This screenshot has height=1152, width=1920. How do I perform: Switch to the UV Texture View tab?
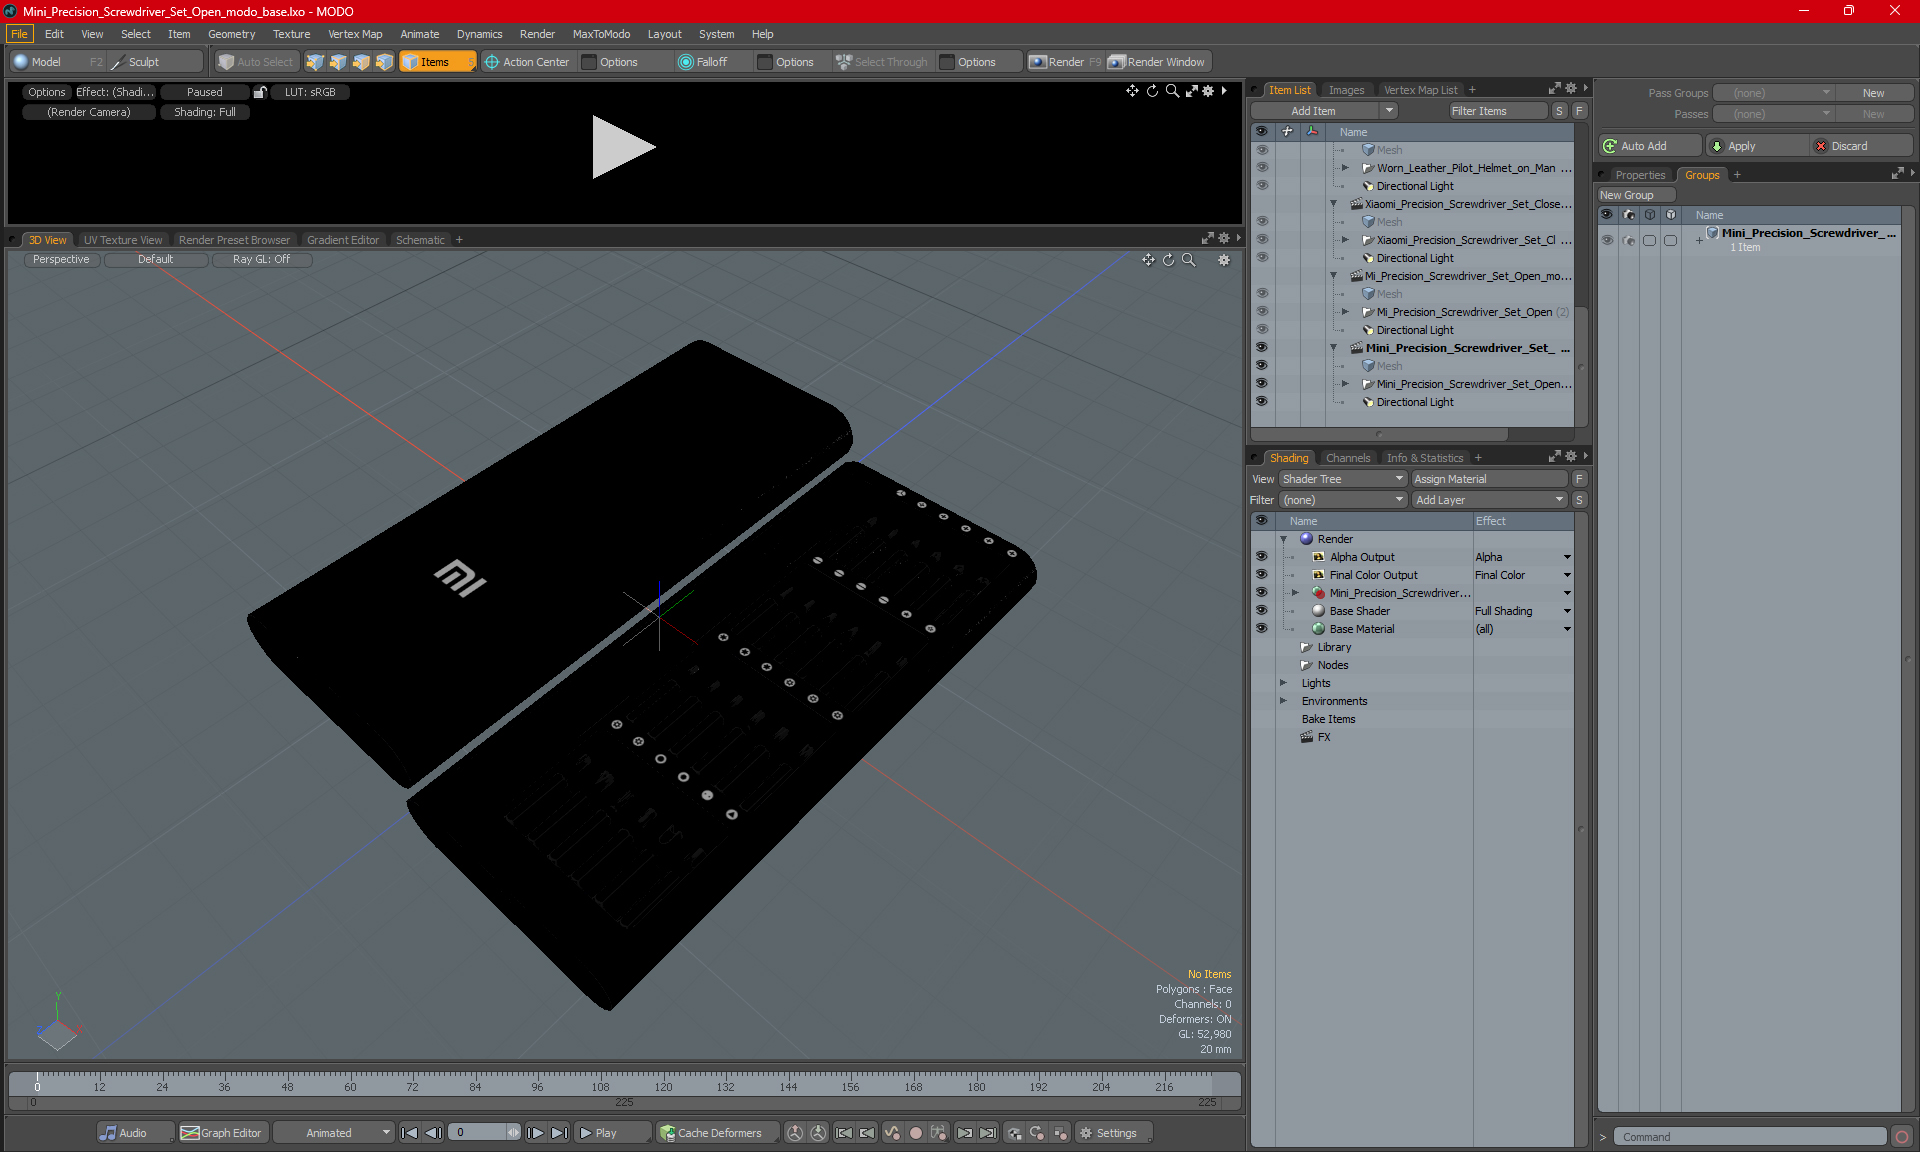(x=122, y=240)
